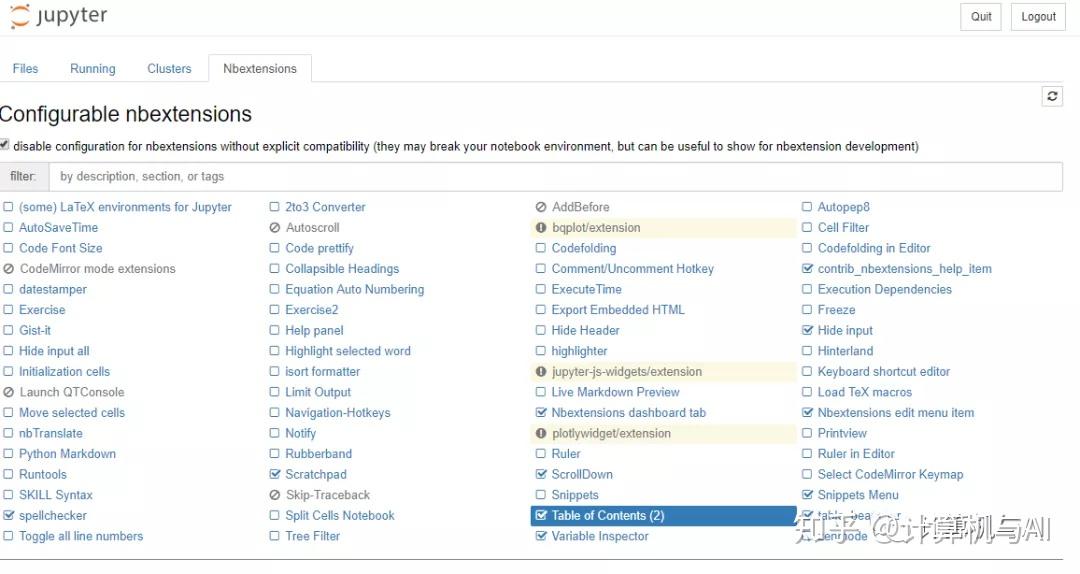Uncheck the spellchecker extension

coord(9,516)
